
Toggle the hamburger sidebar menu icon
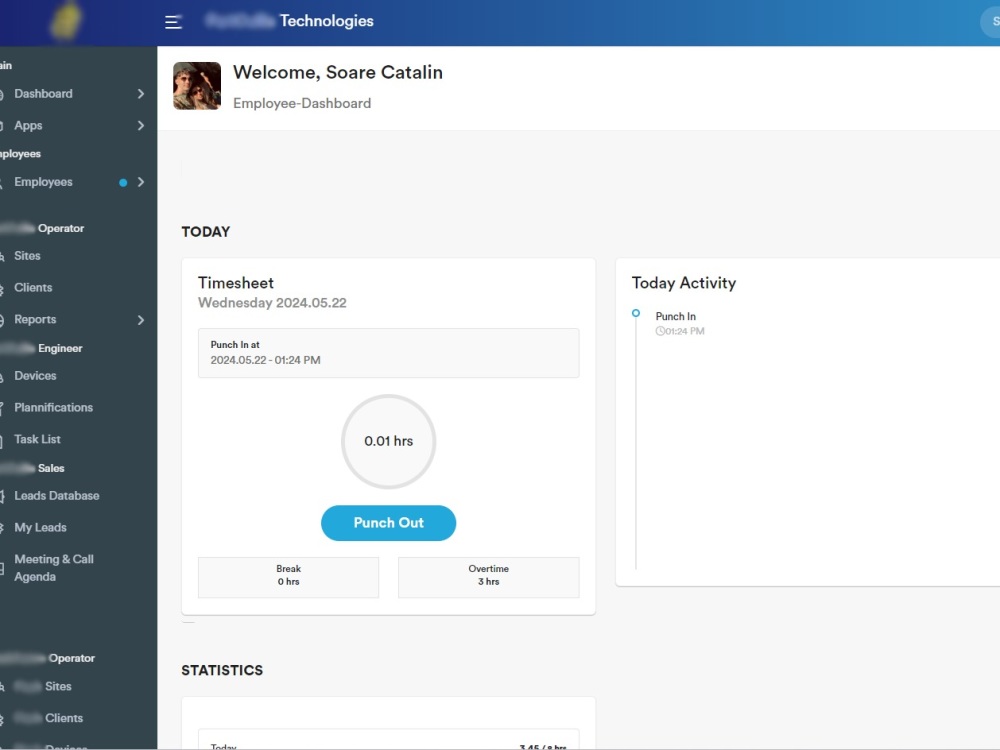tap(173, 22)
